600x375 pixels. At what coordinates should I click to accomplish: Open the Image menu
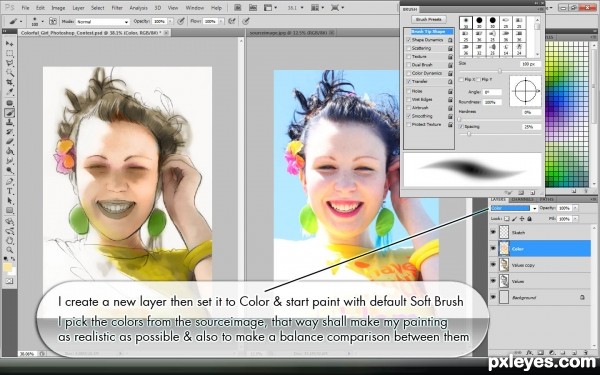(x=58, y=8)
